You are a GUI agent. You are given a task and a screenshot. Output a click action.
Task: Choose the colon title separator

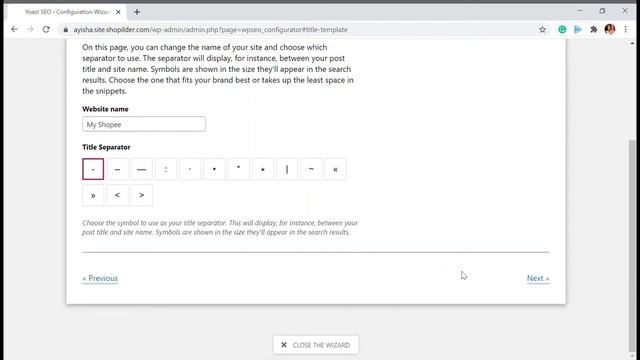pyautogui.click(x=166, y=169)
